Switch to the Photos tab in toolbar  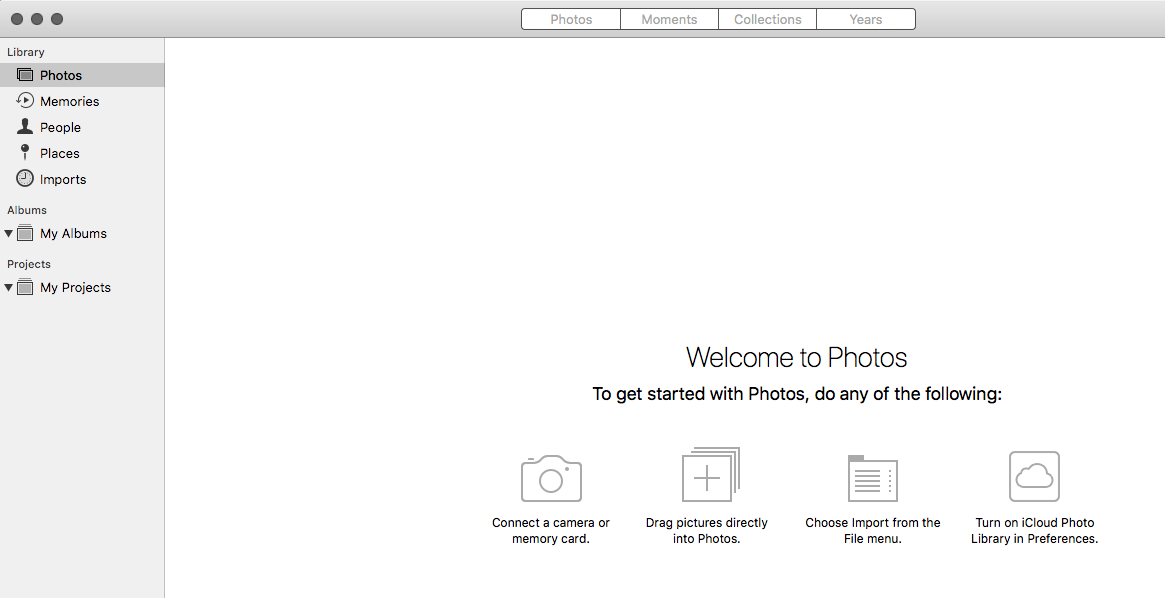tap(571, 19)
